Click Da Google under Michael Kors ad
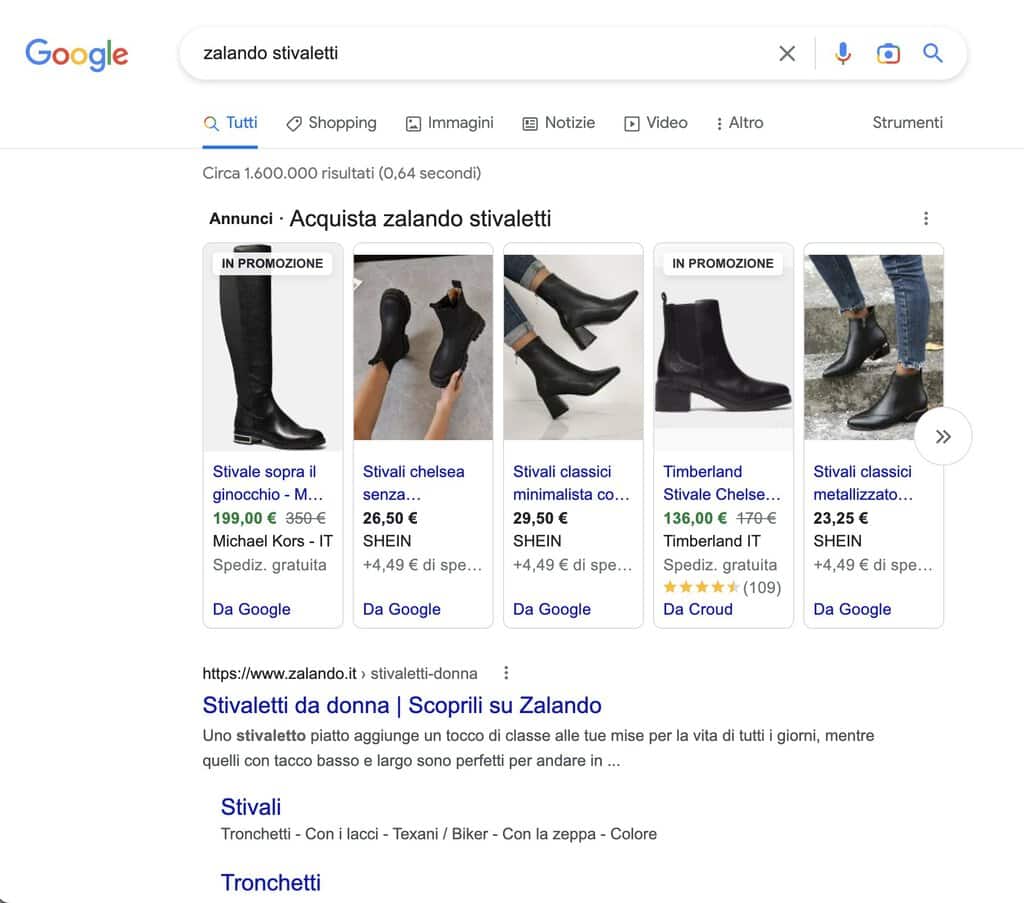 click(251, 609)
